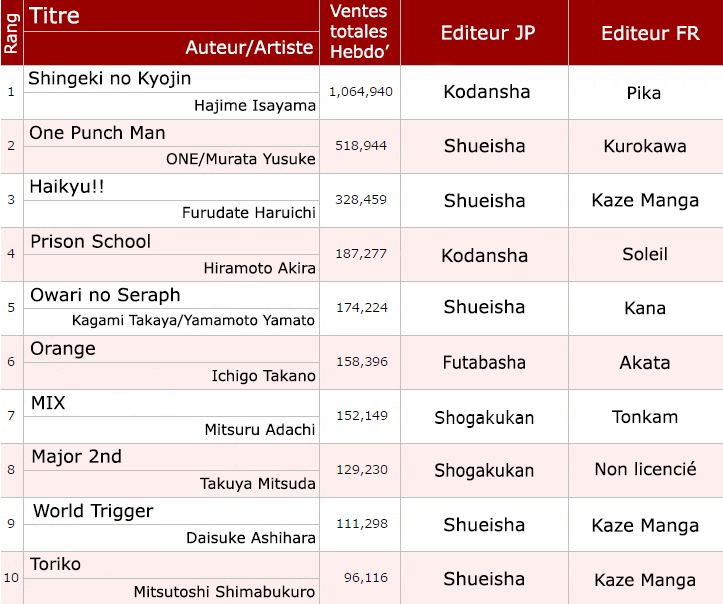Click rank number 5

[x=11, y=308]
